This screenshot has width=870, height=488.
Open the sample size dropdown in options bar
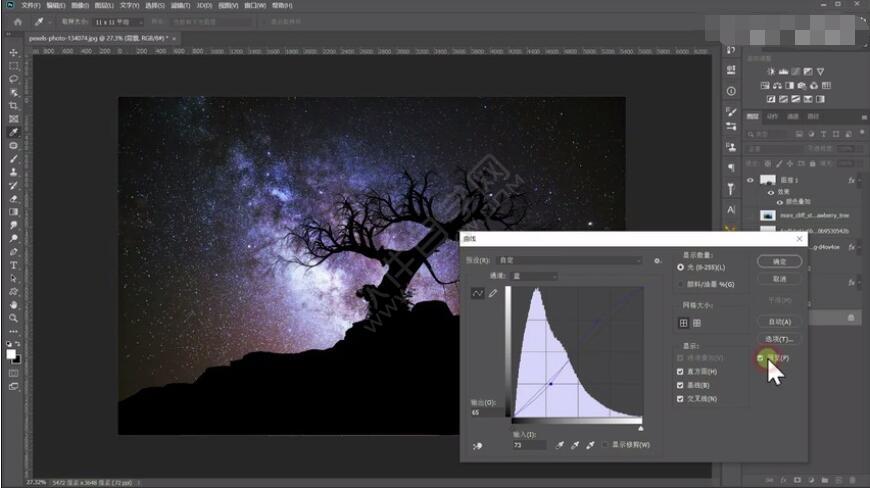(116, 21)
